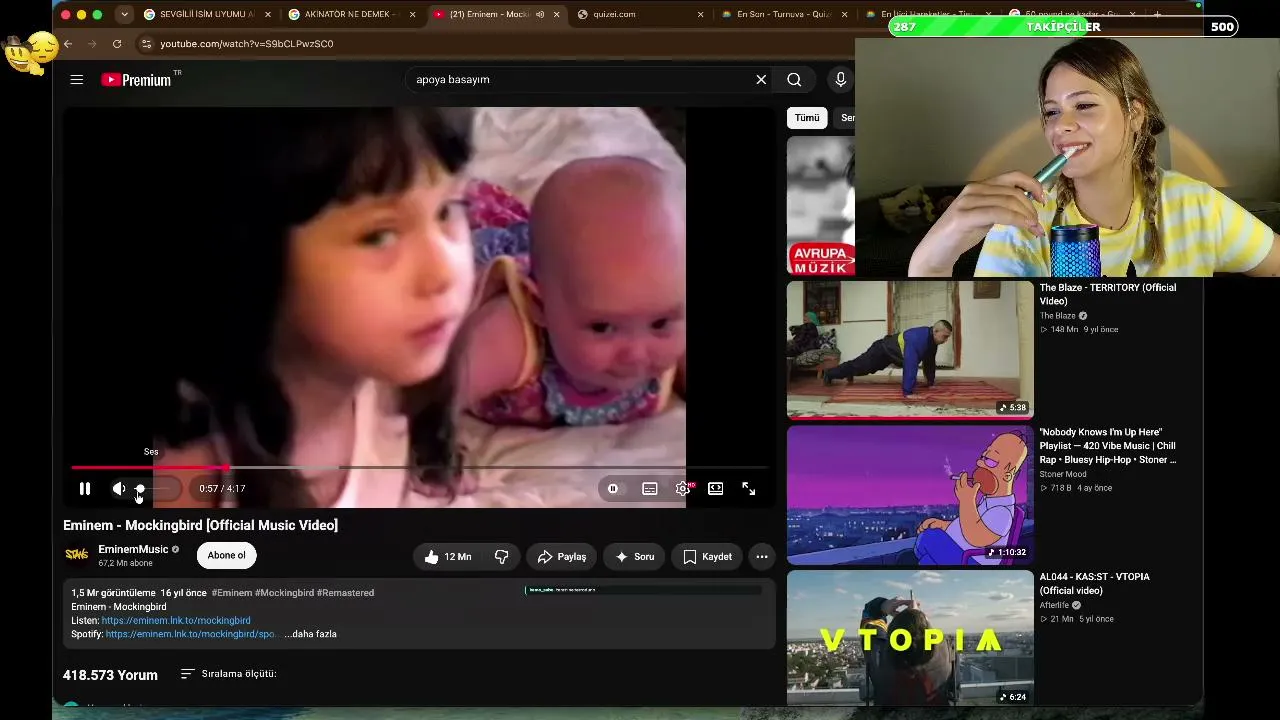Clear the search box text
Viewport: 1280px width, 720px height.
761,80
